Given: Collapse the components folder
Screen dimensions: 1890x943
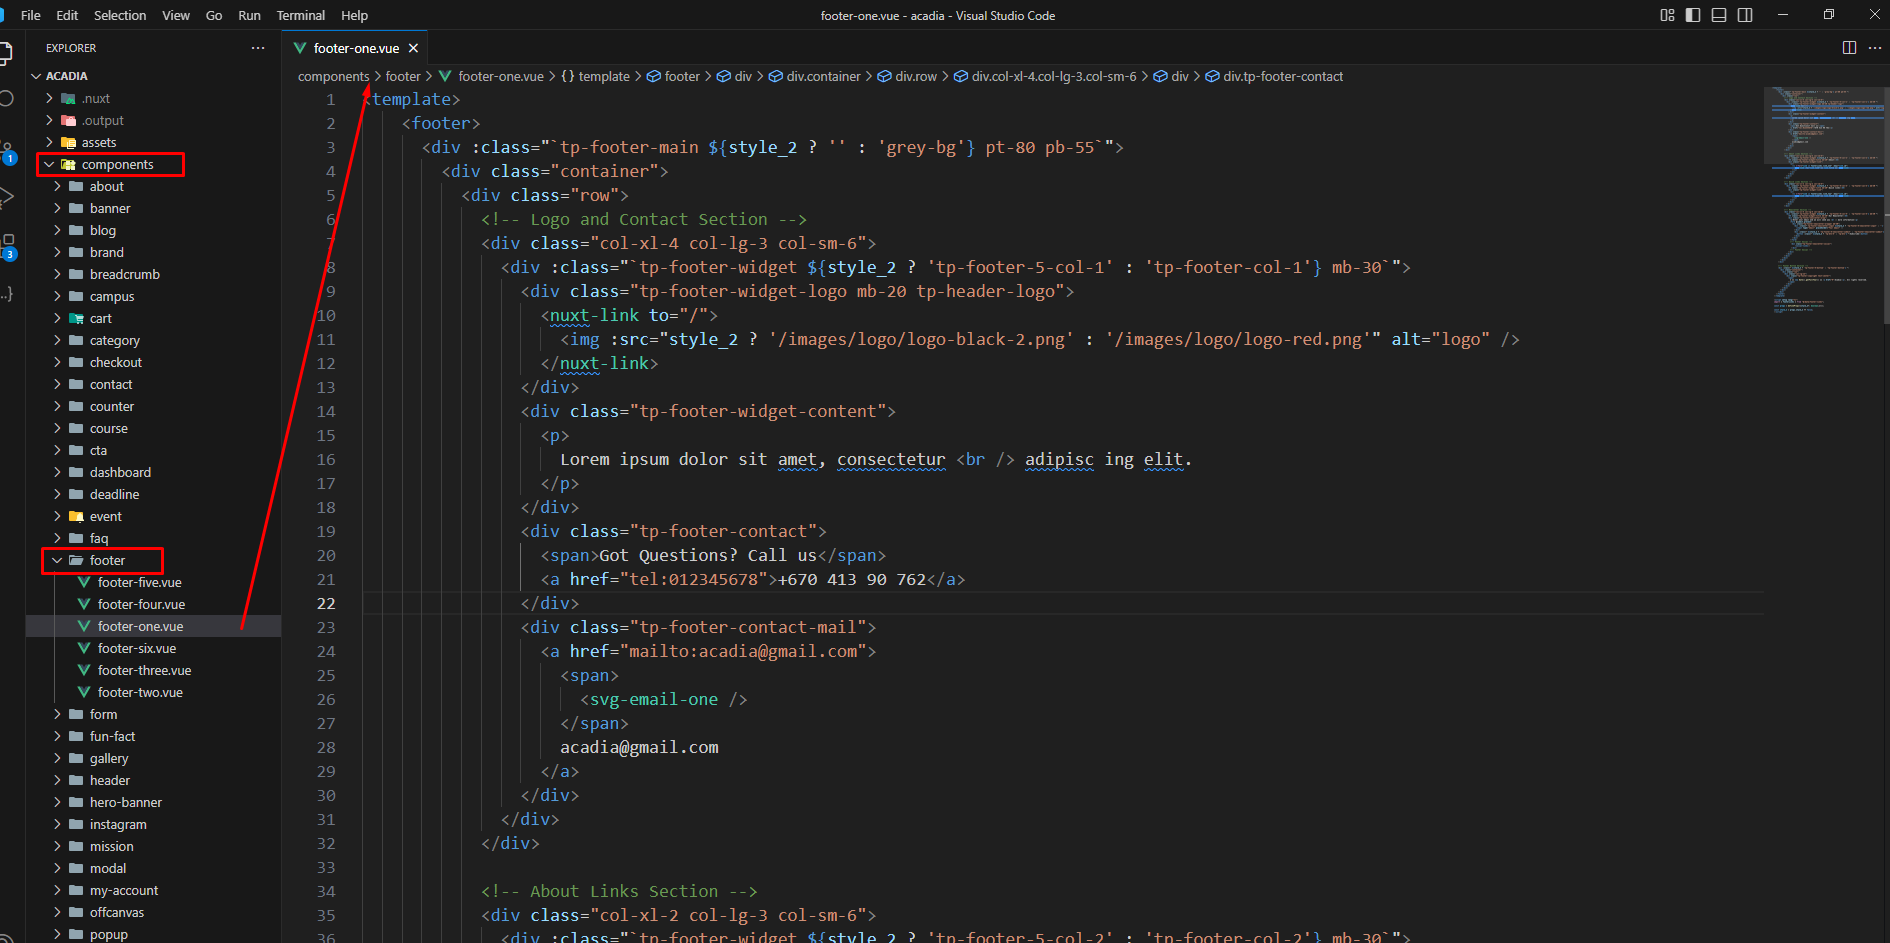Looking at the screenshot, I should (49, 164).
